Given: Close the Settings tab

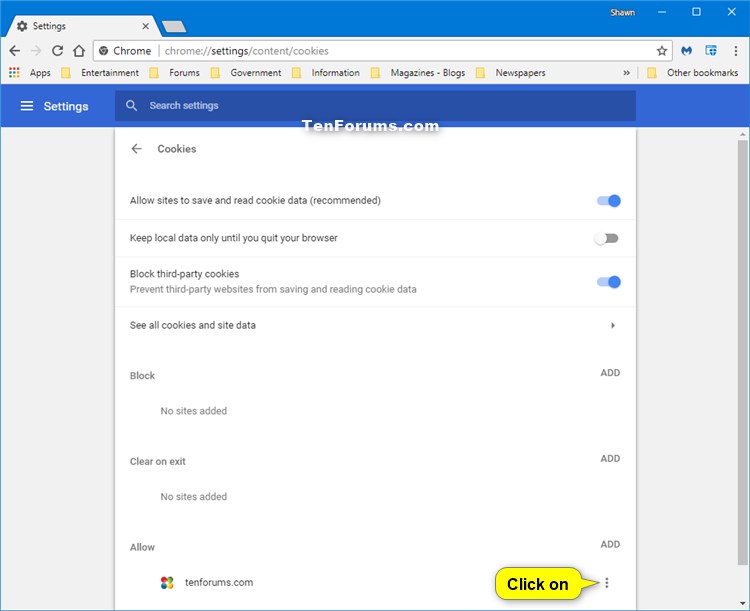Looking at the screenshot, I should point(145,26).
